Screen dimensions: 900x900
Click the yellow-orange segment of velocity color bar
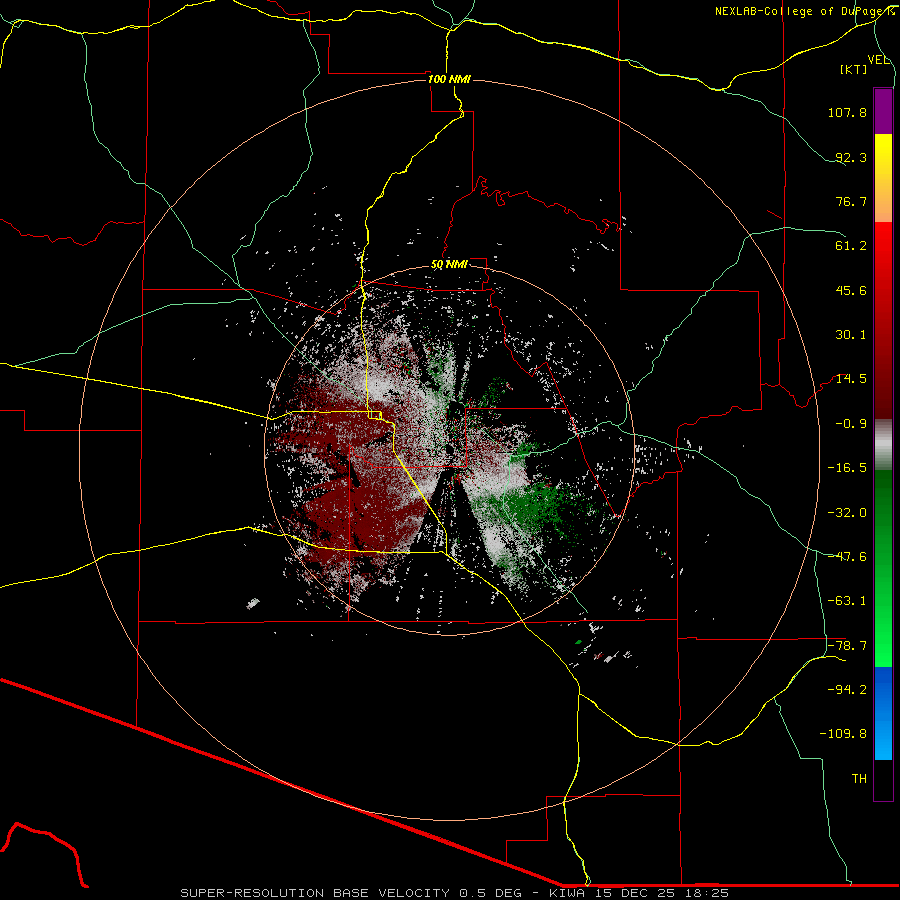883,178
